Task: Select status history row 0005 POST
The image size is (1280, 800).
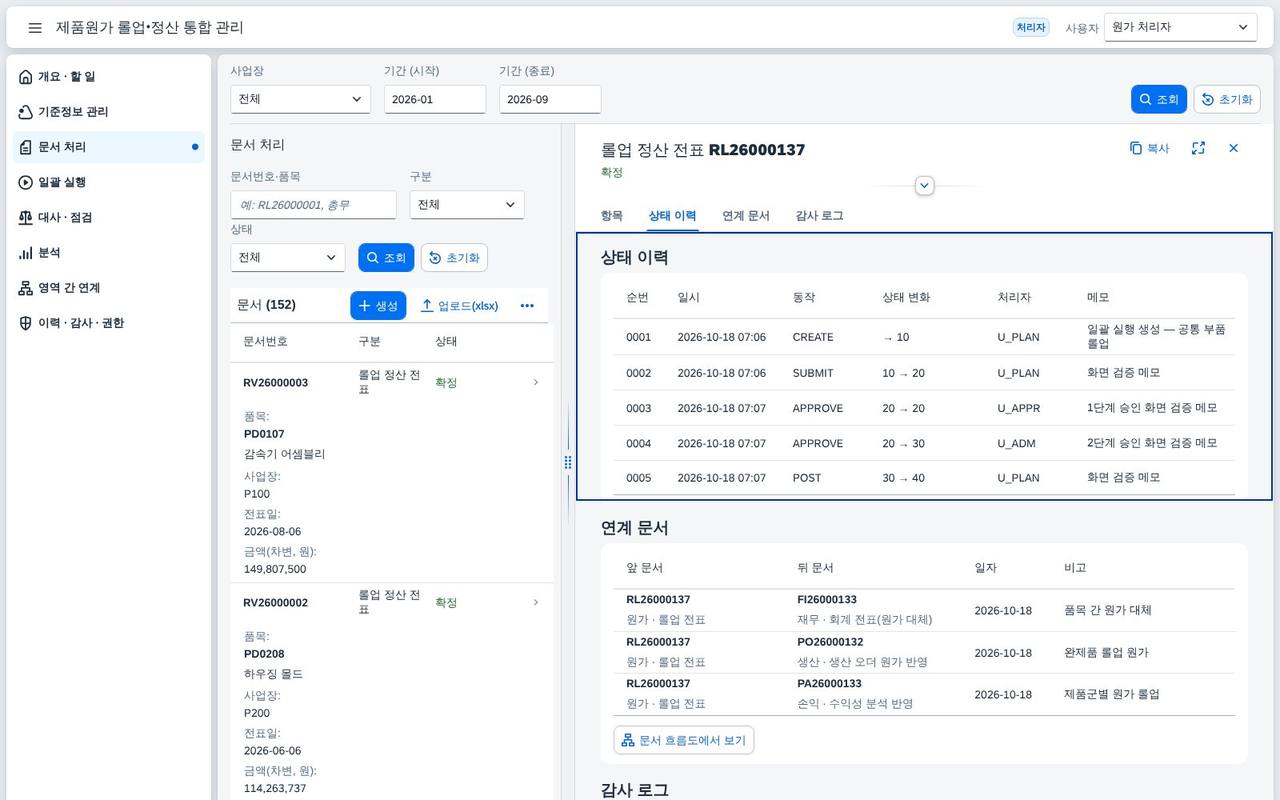Action: (x=924, y=478)
